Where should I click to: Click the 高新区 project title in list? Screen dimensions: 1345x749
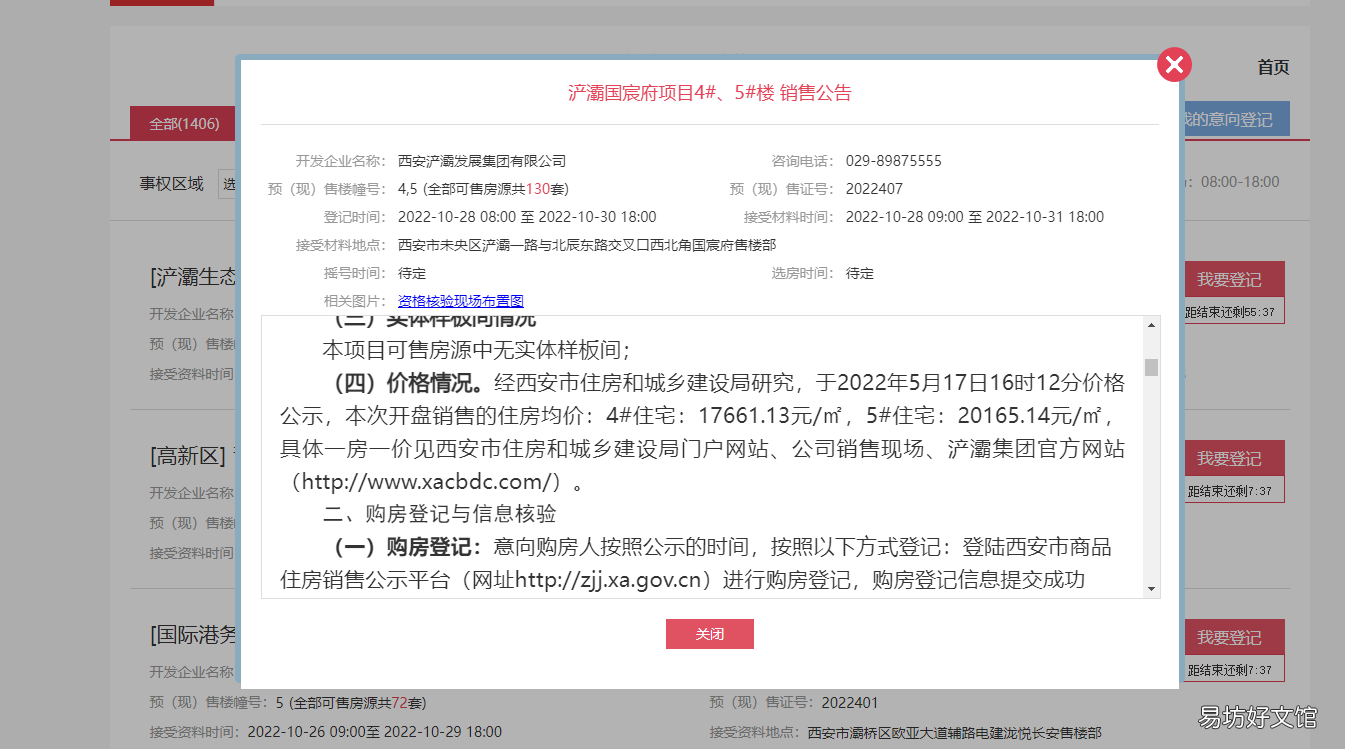tap(190, 456)
